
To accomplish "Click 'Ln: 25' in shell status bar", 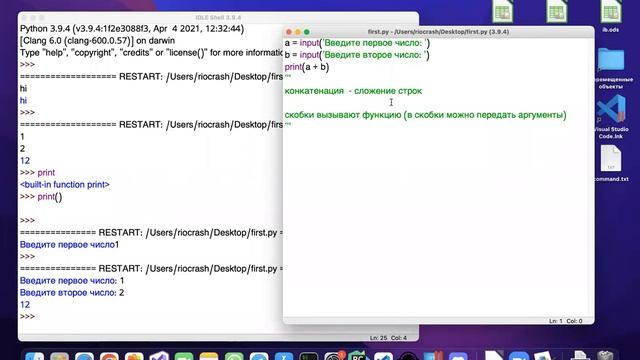I will 379,338.
